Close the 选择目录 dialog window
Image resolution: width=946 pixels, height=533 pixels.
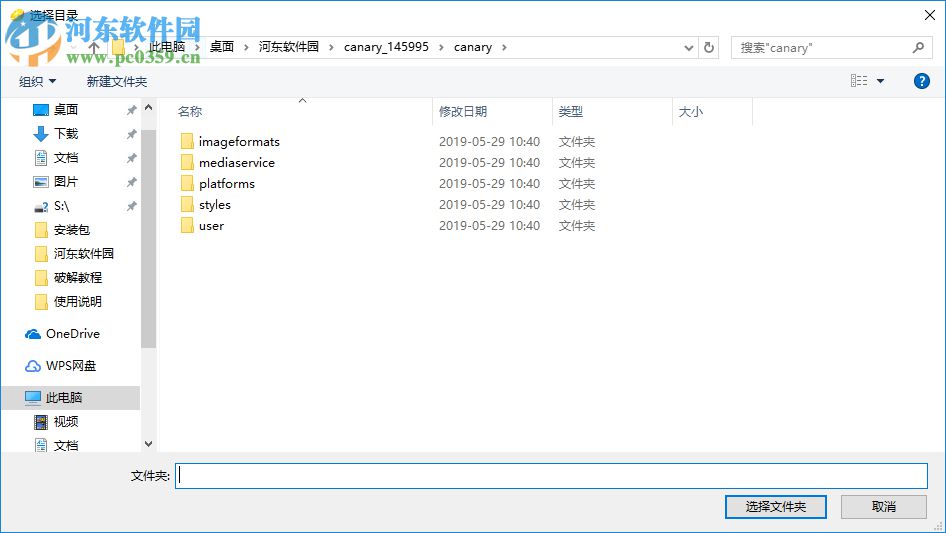point(930,15)
